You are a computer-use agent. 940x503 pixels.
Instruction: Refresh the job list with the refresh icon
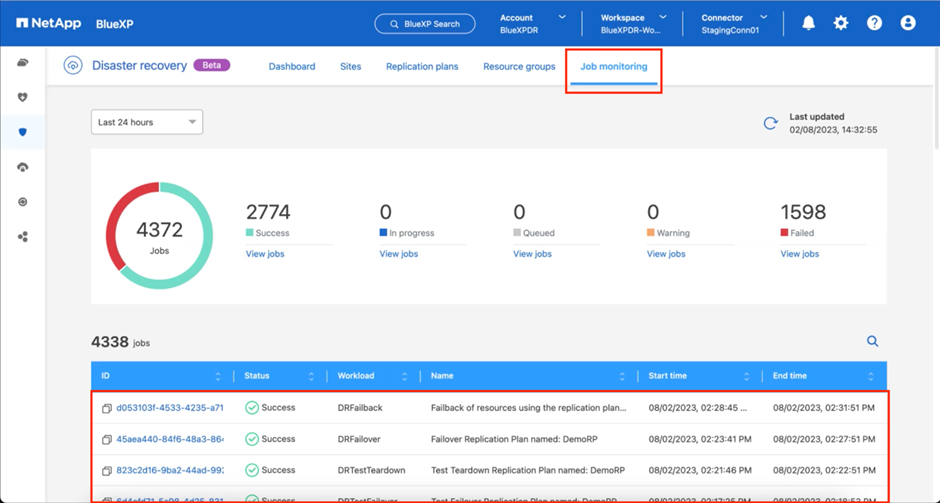(x=770, y=123)
